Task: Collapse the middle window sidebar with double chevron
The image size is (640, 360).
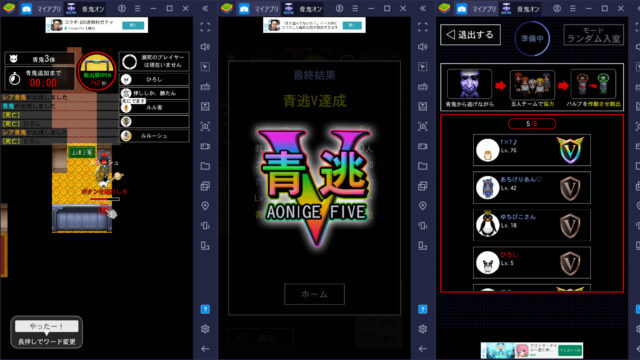Action: pyautogui.click(x=423, y=9)
